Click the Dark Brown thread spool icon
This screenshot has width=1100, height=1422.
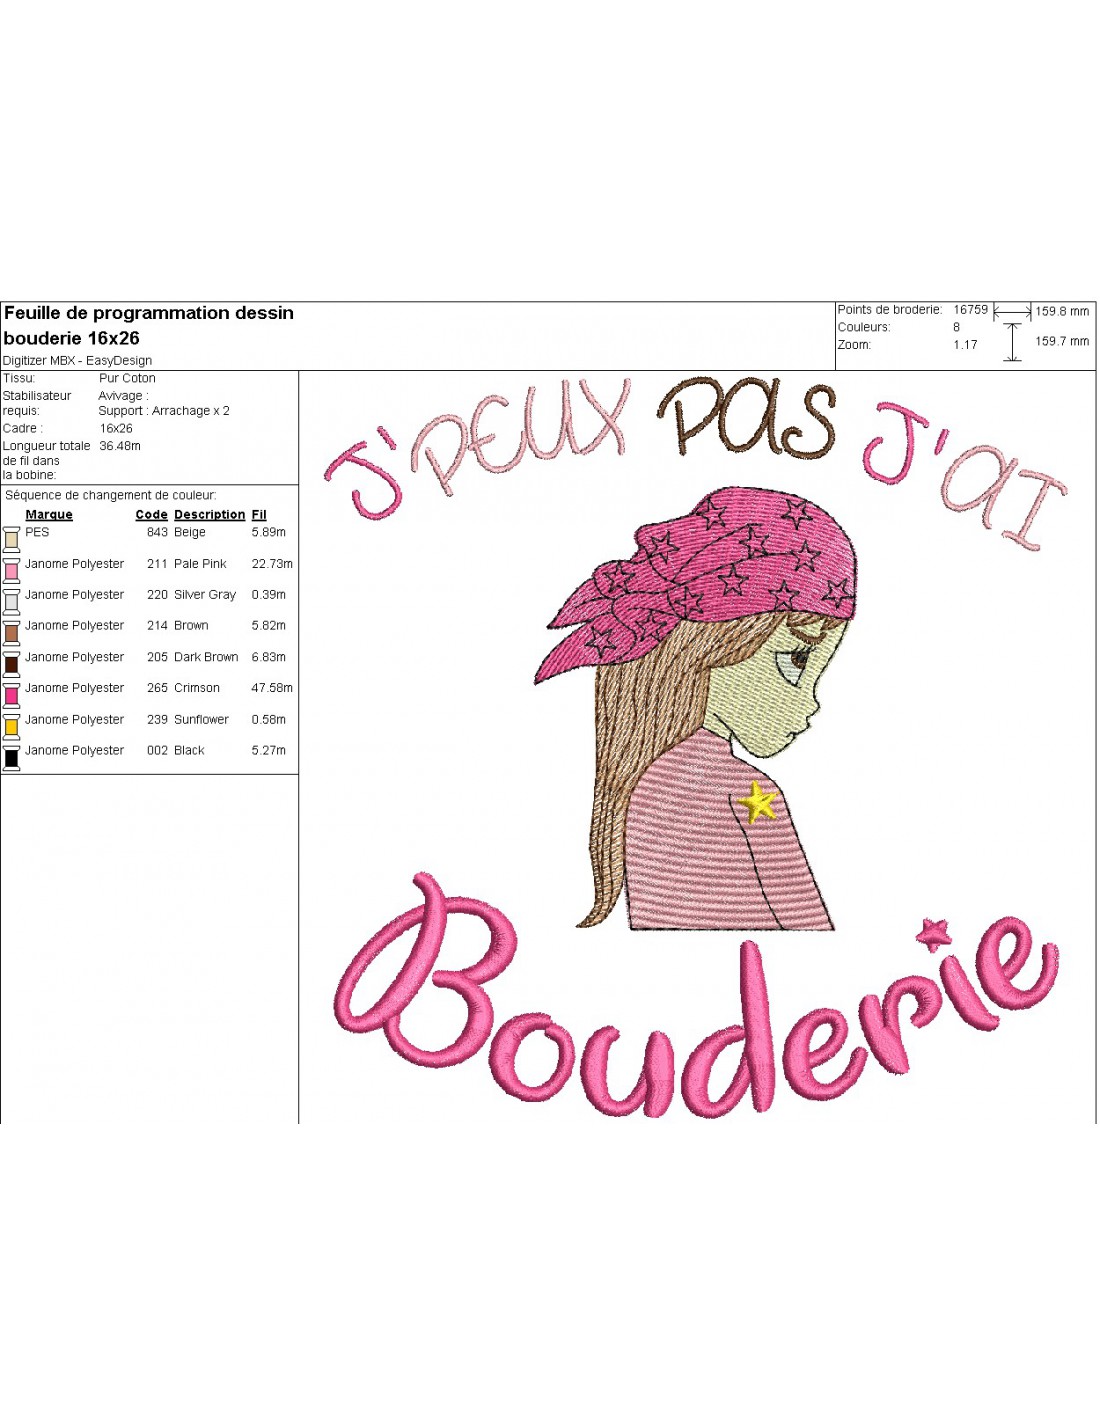pyautogui.click(x=11, y=663)
